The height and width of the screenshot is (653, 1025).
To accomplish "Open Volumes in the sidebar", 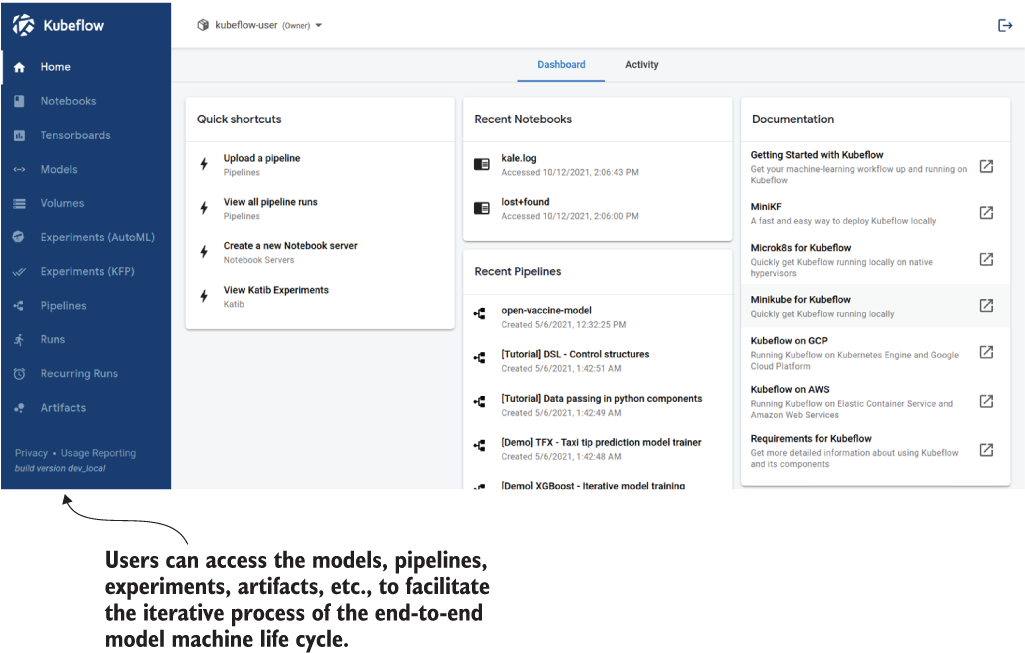I will point(86,203).
